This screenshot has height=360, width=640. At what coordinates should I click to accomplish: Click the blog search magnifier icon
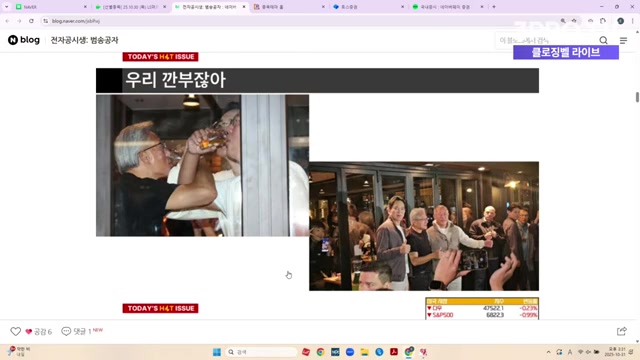(603, 40)
